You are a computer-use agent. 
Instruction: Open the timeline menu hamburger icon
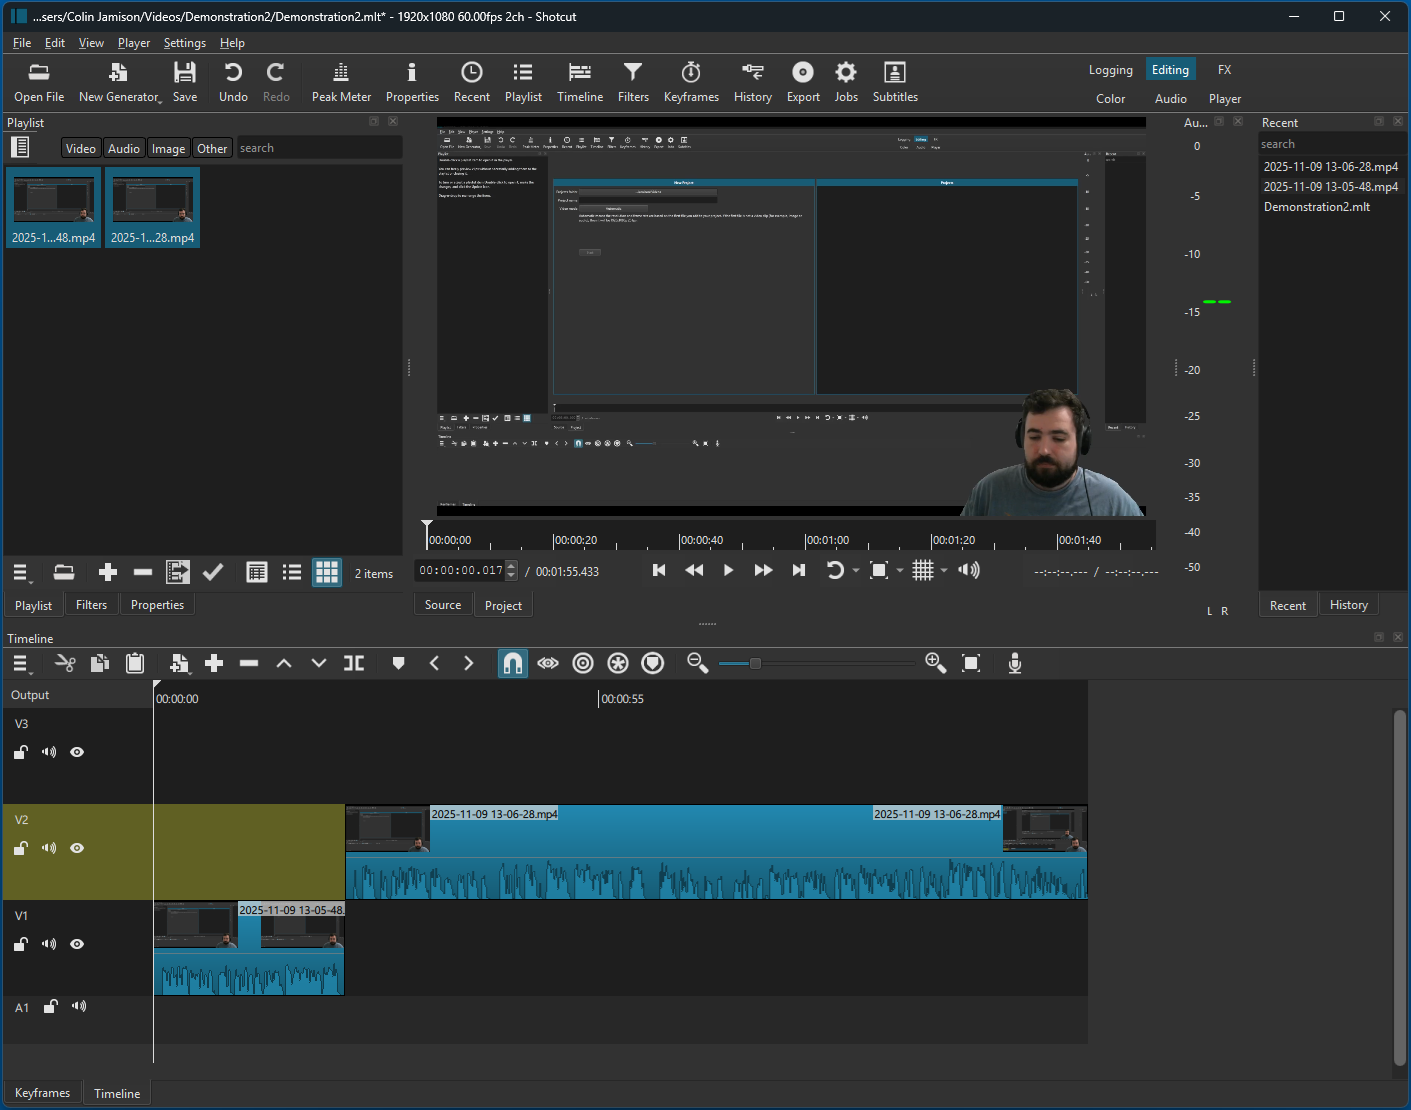(20, 662)
